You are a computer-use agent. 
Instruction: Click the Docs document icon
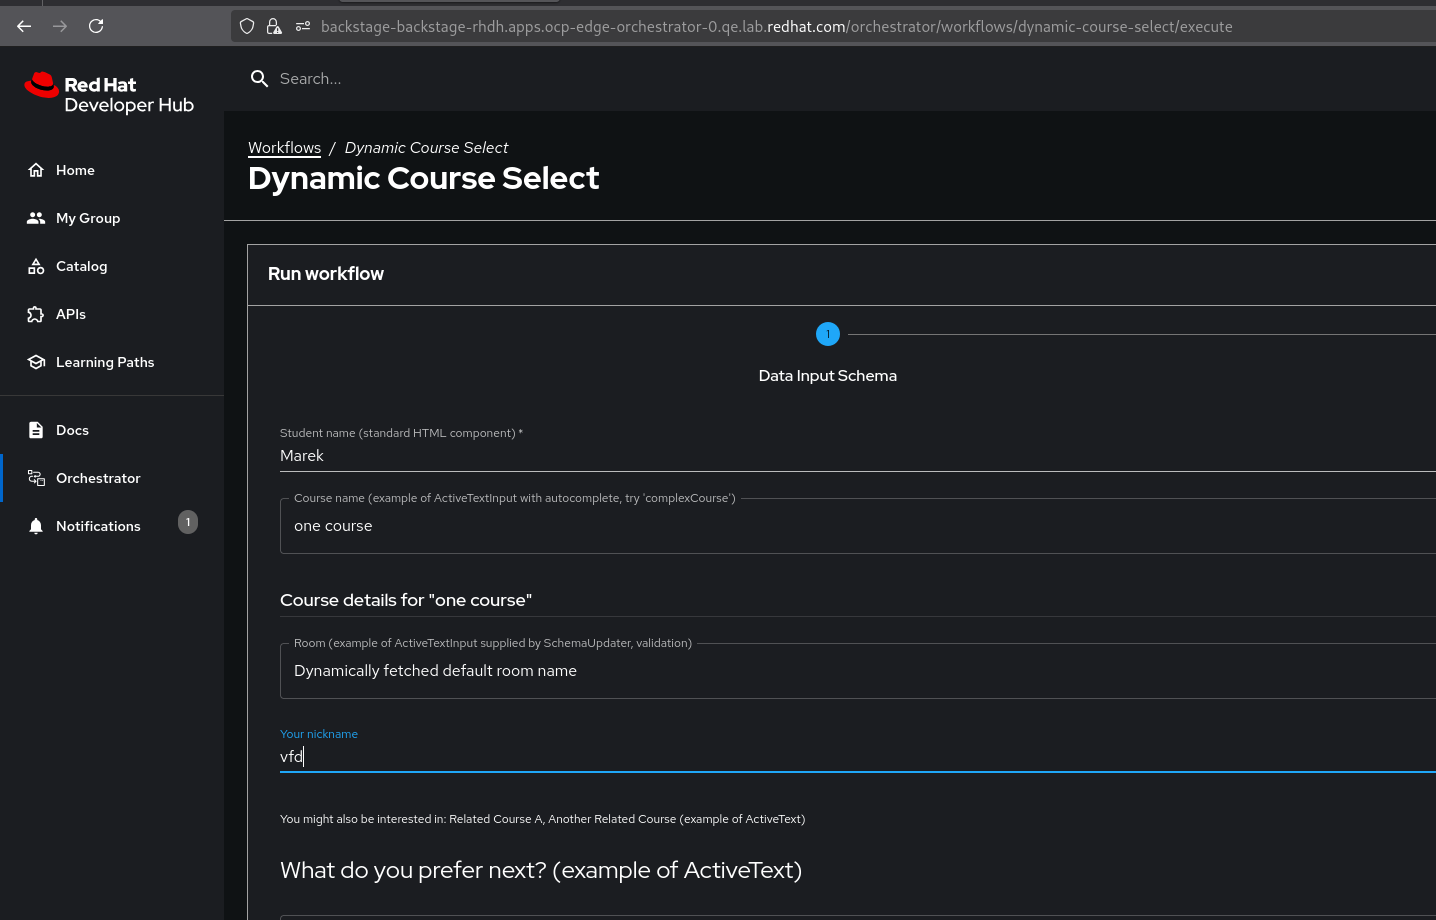[36, 430]
